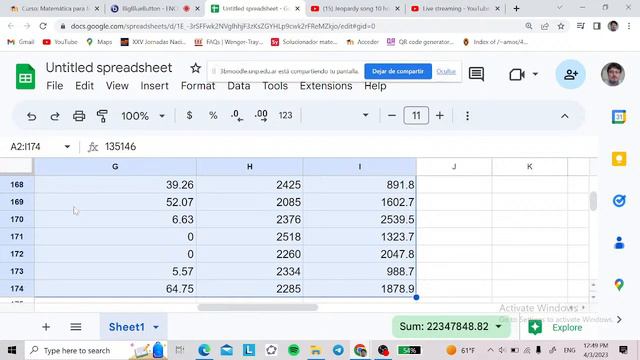Image resolution: width=640 pixels, height=360 pixels.
Task: Open the all sheets list
Action: coord(76,327)
